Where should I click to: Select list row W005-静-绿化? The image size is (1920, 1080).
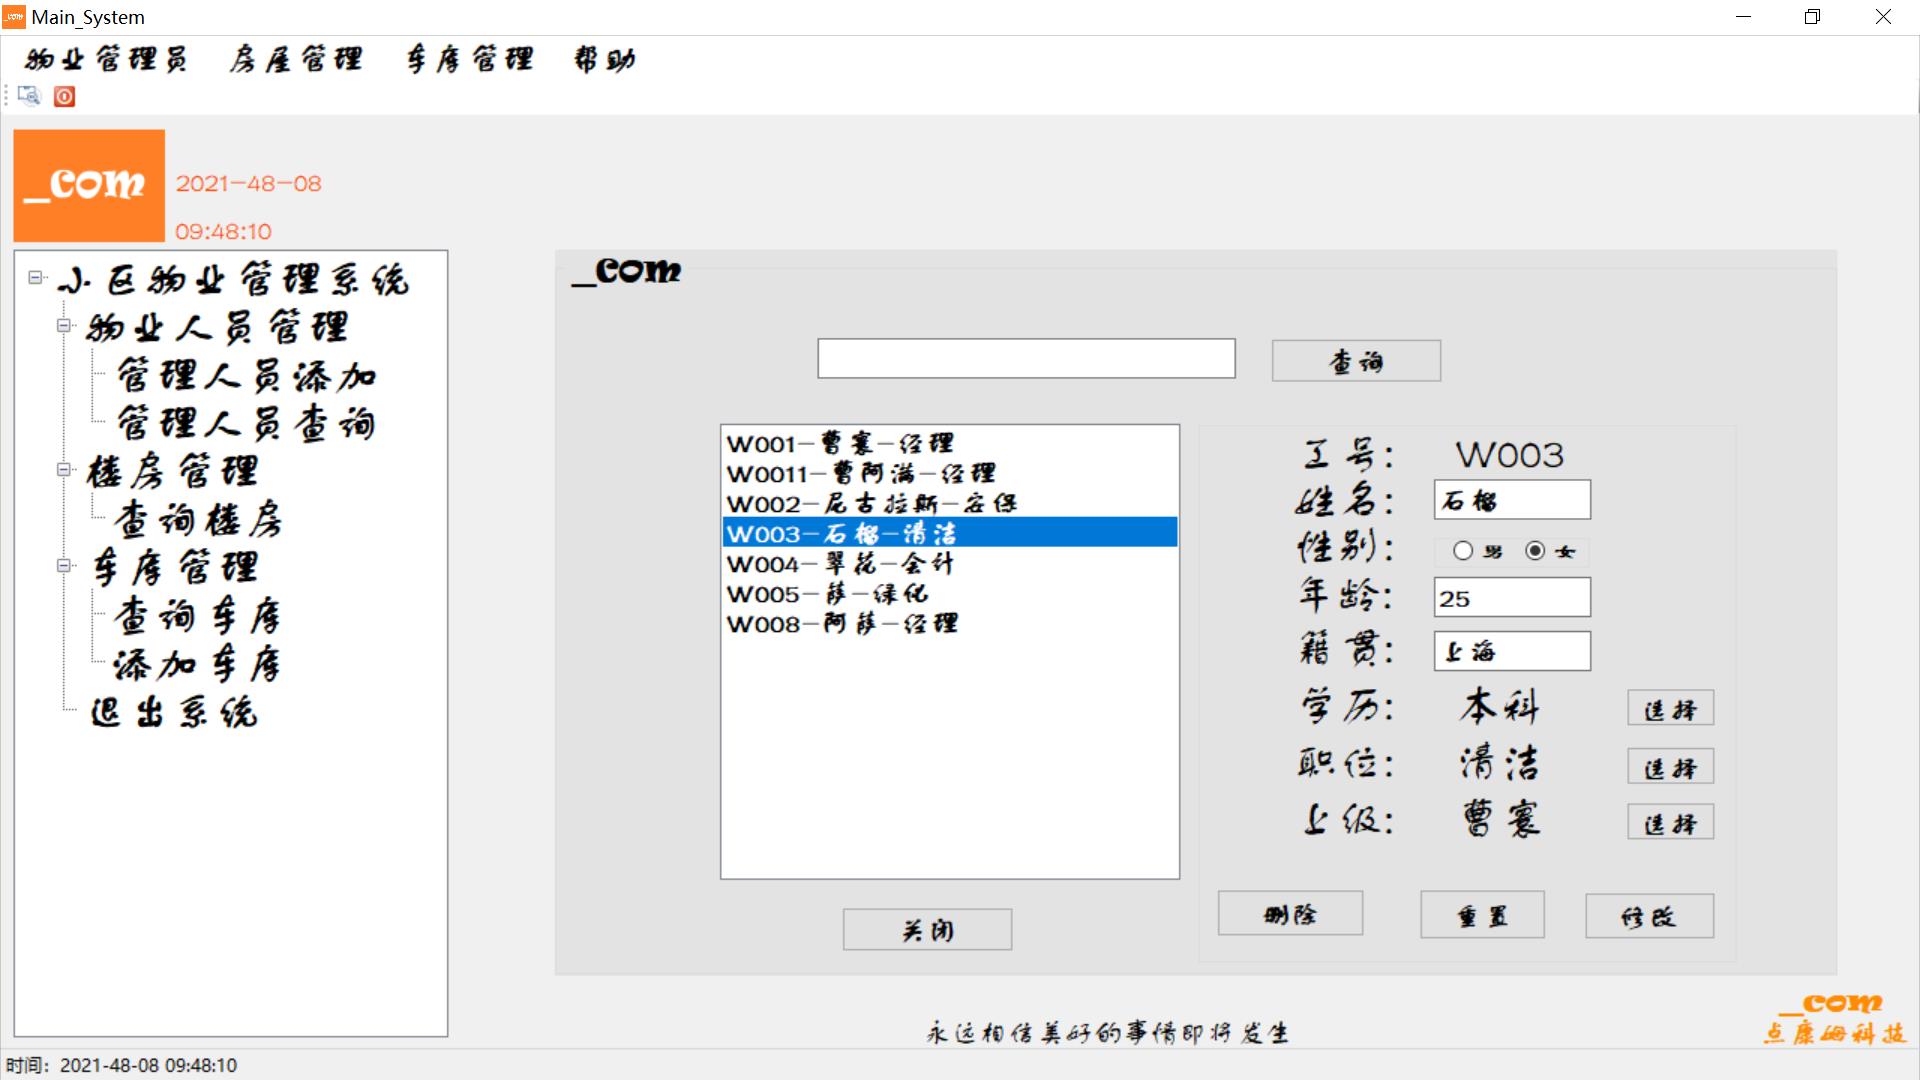tap(949, 593)
